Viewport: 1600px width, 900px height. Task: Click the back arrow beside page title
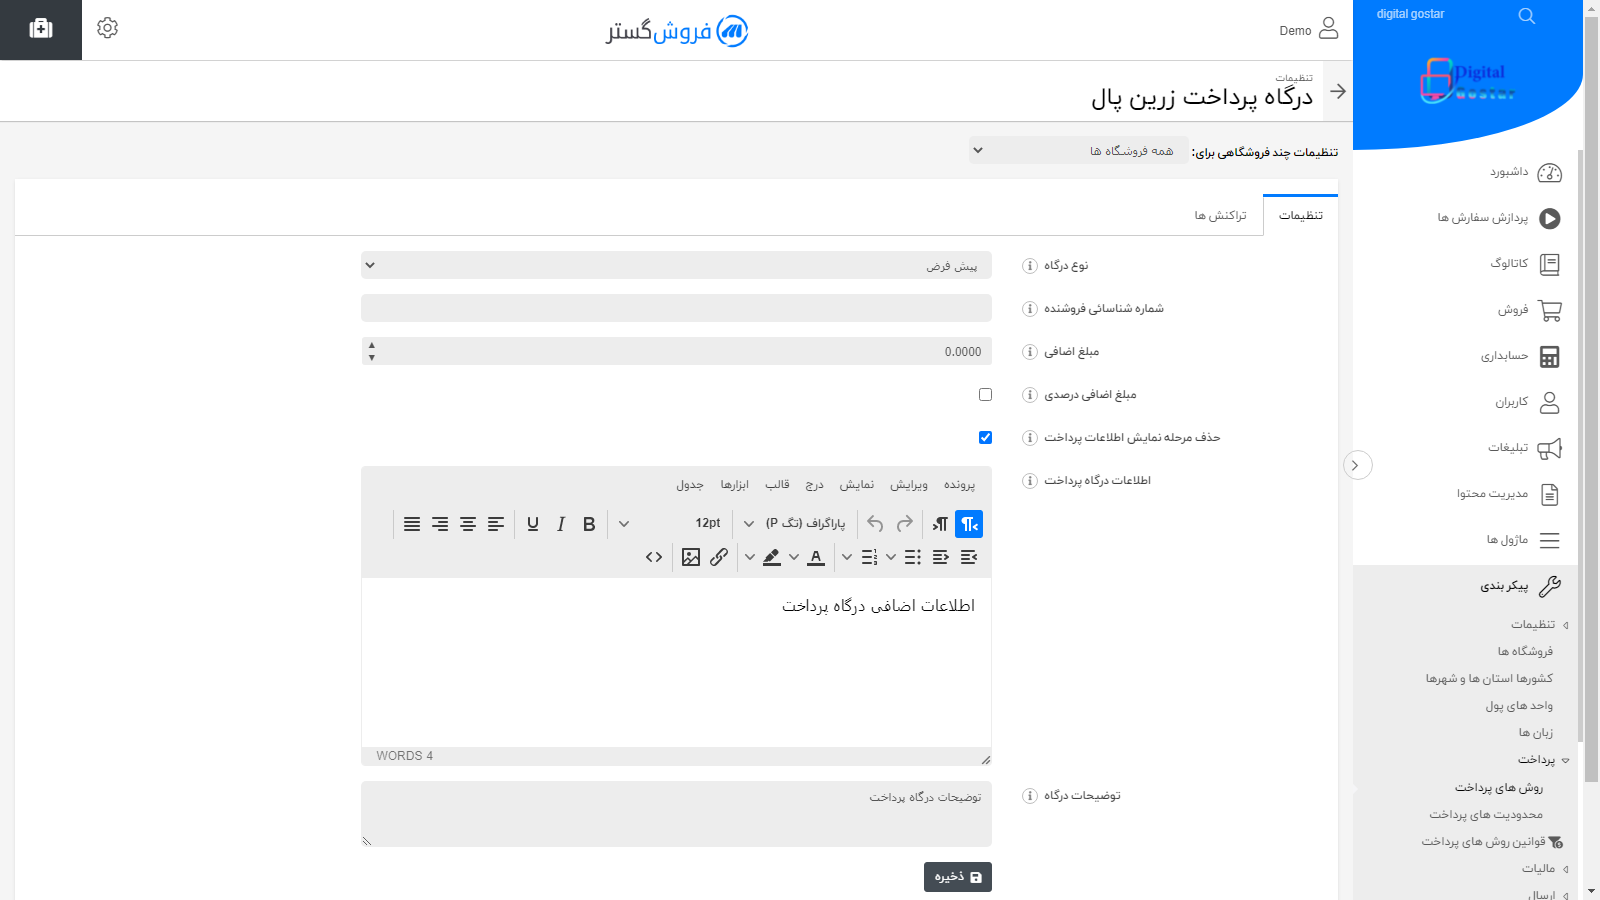point(1338,91)
